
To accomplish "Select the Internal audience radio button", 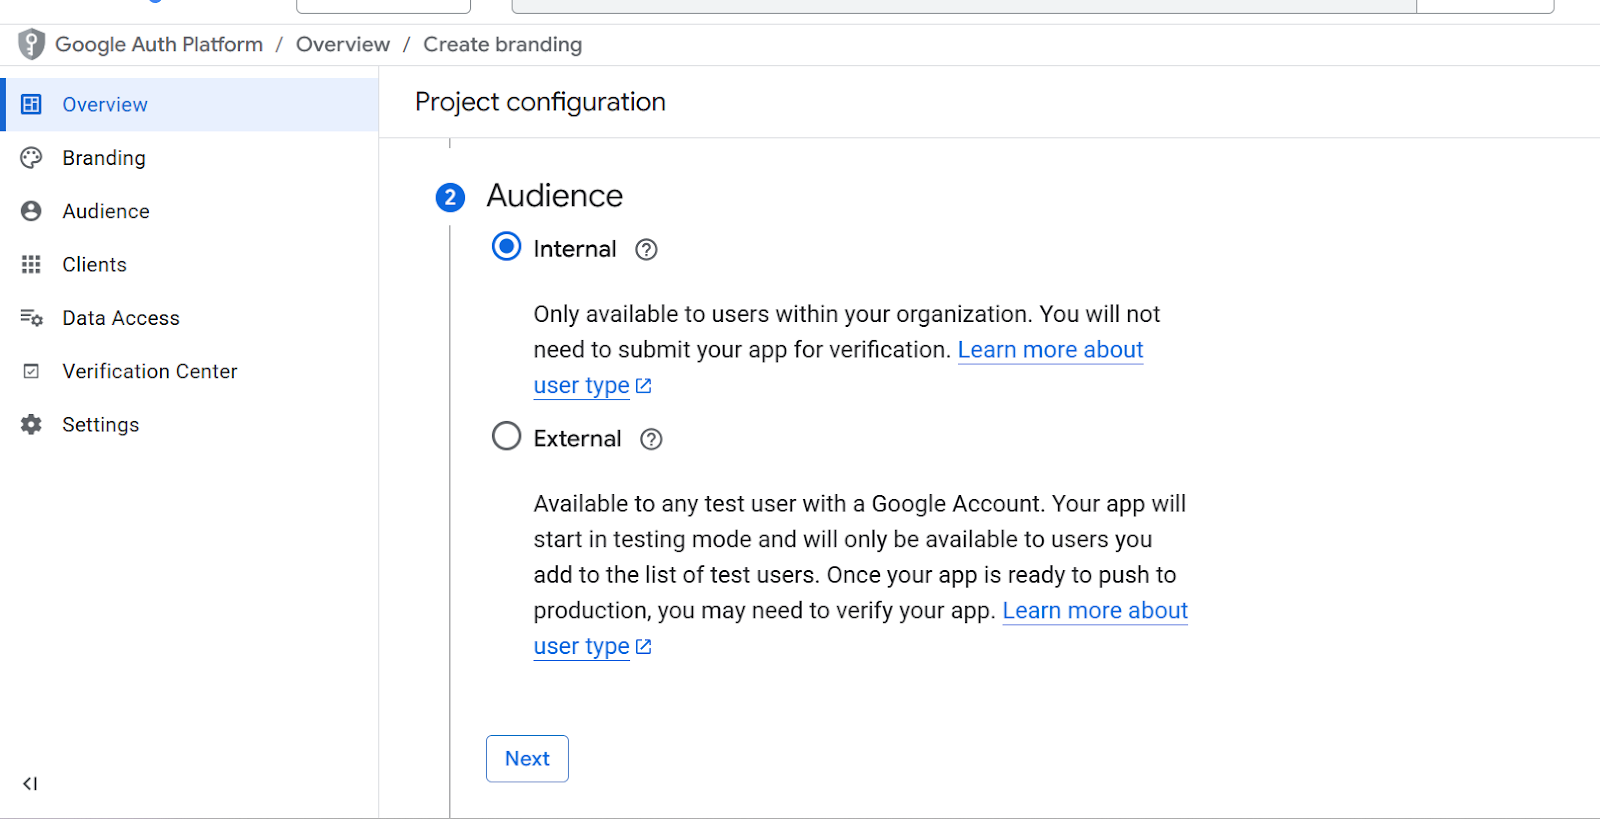I will (x=507, y=247).
